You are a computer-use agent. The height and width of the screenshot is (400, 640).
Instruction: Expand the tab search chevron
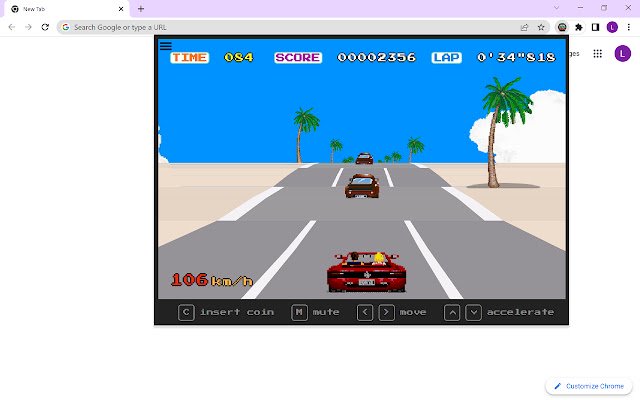[x=556, y=8]
